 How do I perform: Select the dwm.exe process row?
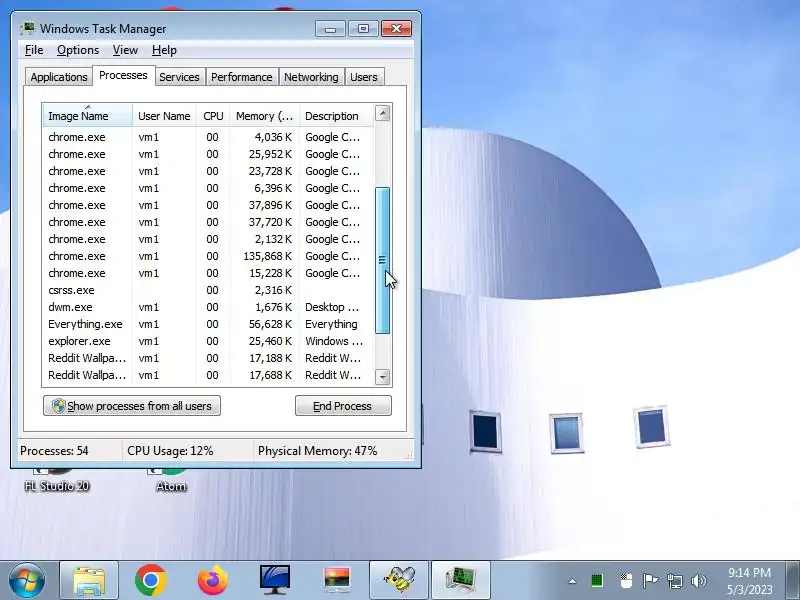coord(208,307)
